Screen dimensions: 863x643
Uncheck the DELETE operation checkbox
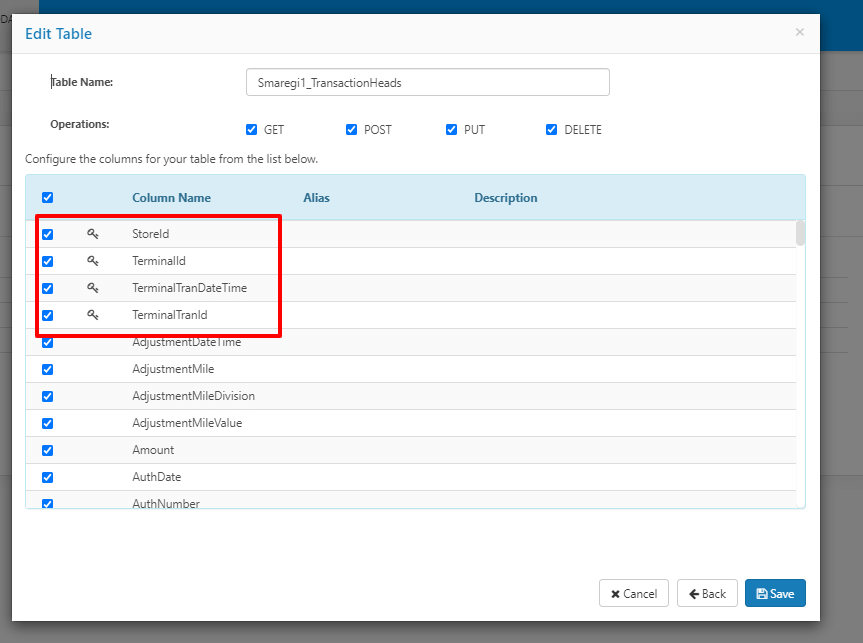click(x=552, y=130)
